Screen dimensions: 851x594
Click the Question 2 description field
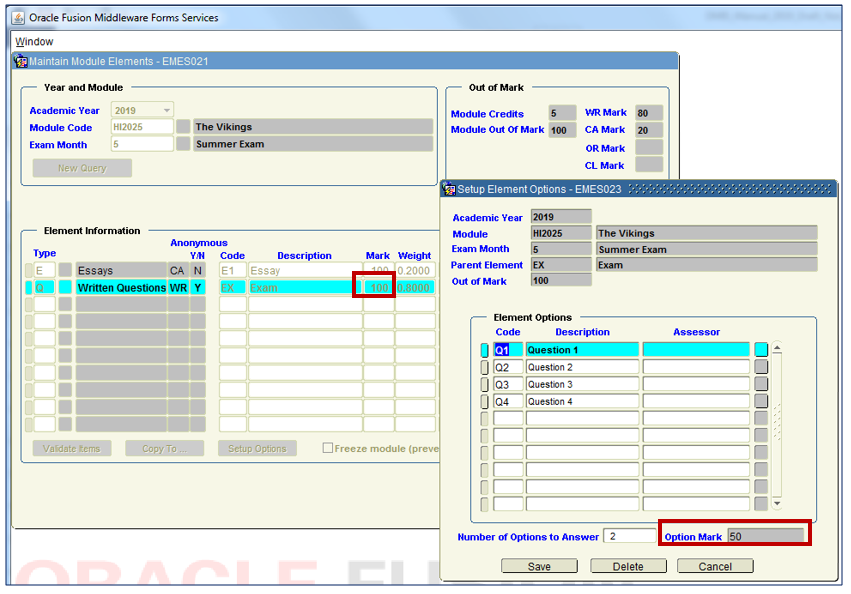[x=582, y=368]
